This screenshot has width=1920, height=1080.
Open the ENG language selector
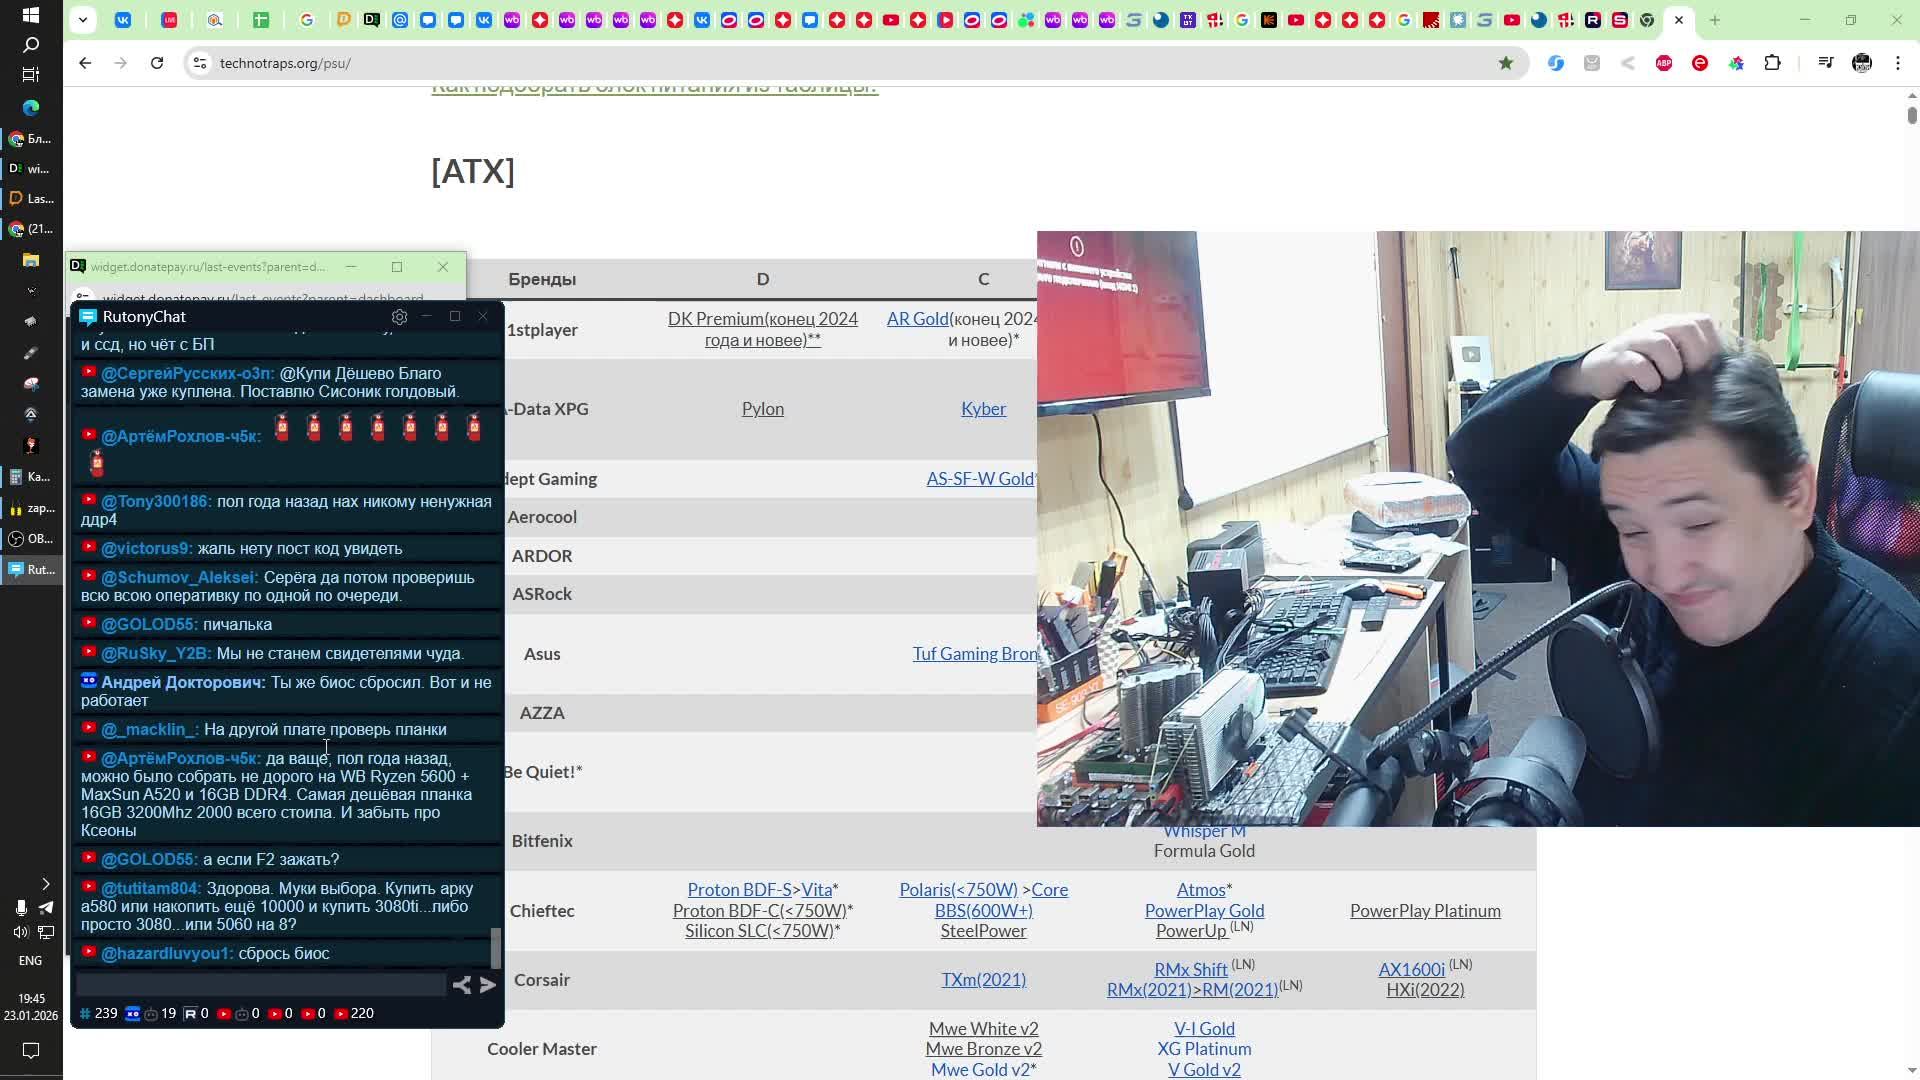[30, 960]
